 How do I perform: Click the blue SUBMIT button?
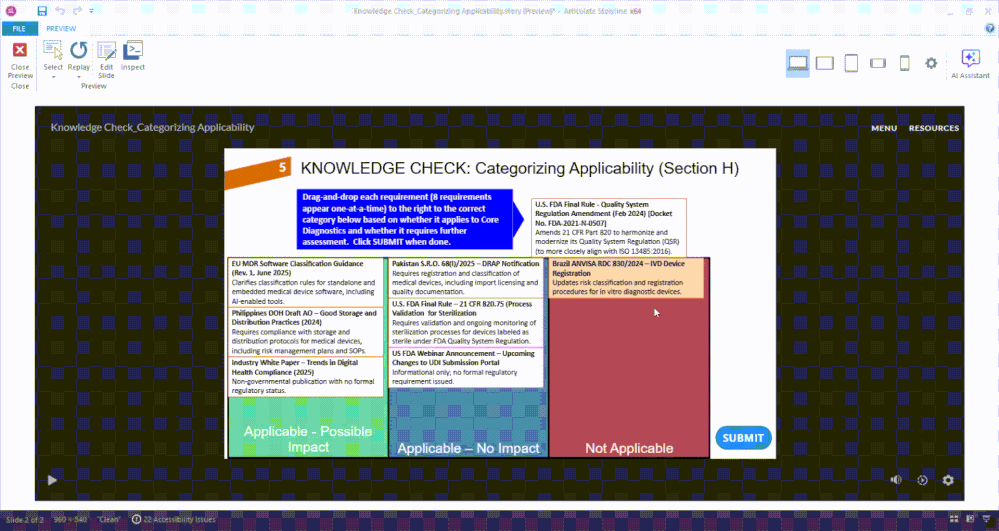(x=743, y=438)
